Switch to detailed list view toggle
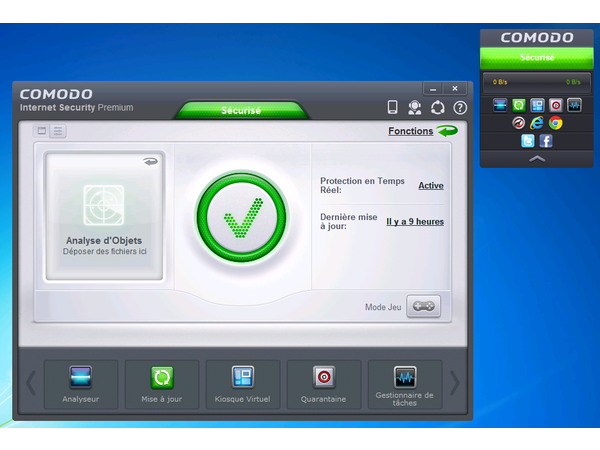 coord(58,131)
